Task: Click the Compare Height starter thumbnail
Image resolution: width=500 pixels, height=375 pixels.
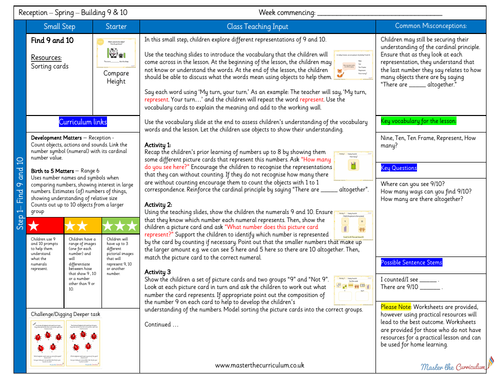Action: pyautogui.click(x=116, y=53)
